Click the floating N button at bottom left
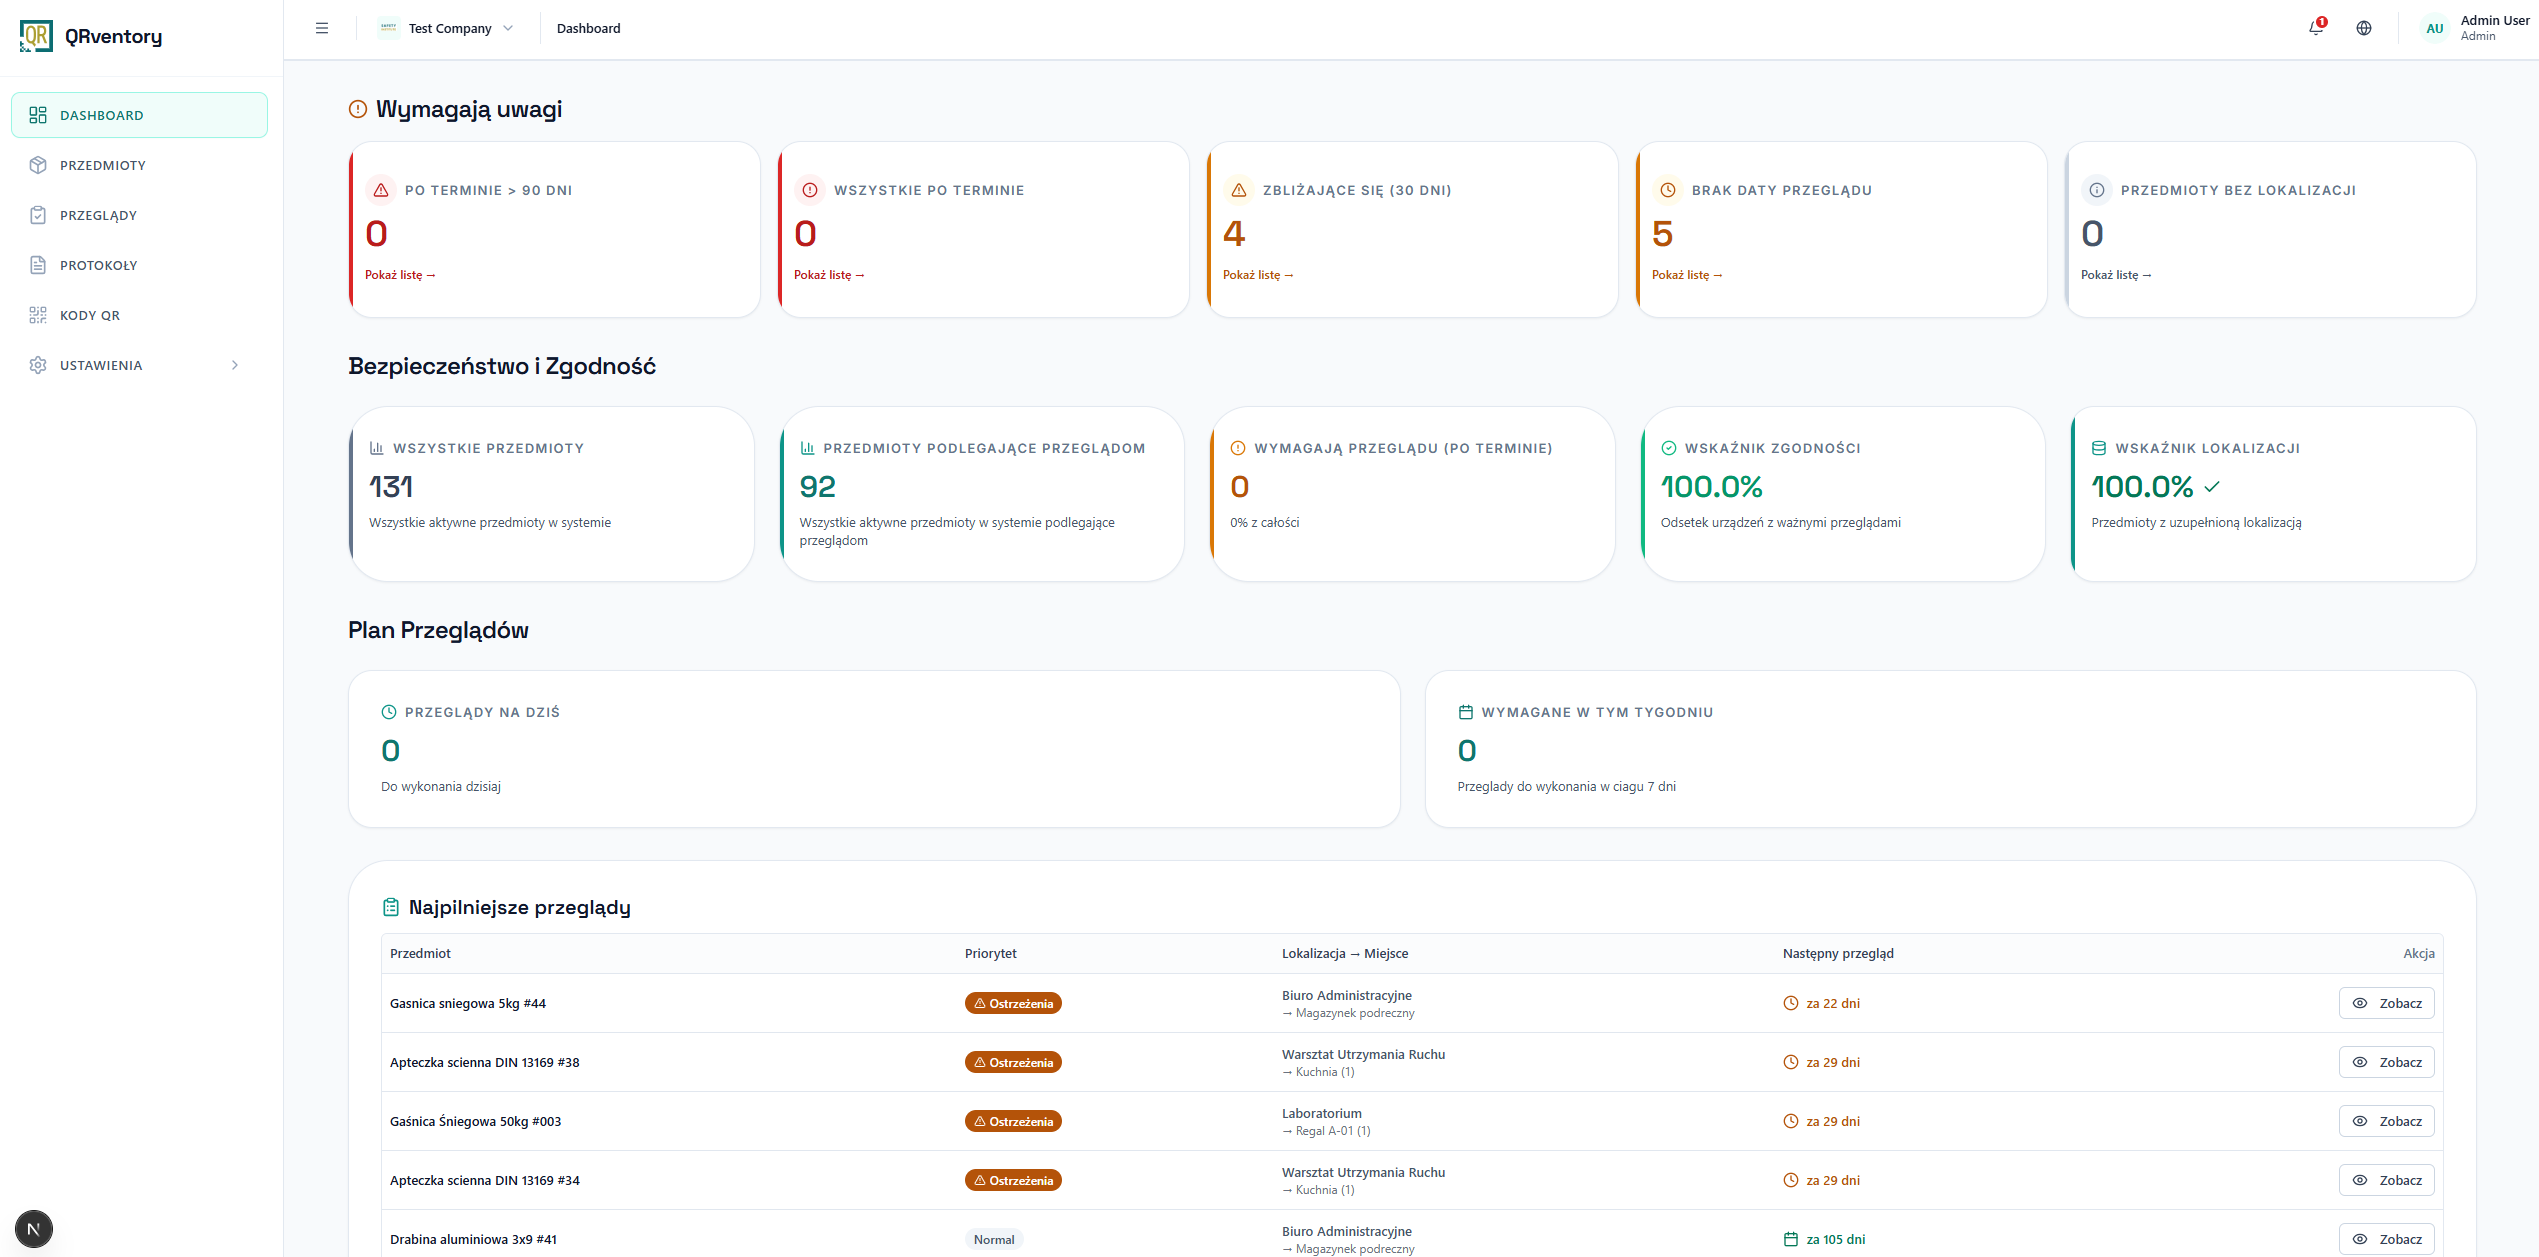This screenshot has width=2539, height=1257. click(x=33, y=1229)
